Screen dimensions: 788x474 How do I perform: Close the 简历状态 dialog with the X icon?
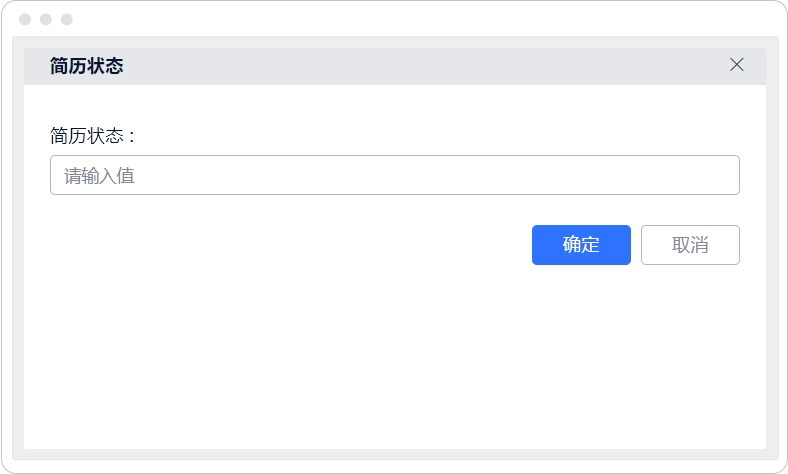point(737,65)
